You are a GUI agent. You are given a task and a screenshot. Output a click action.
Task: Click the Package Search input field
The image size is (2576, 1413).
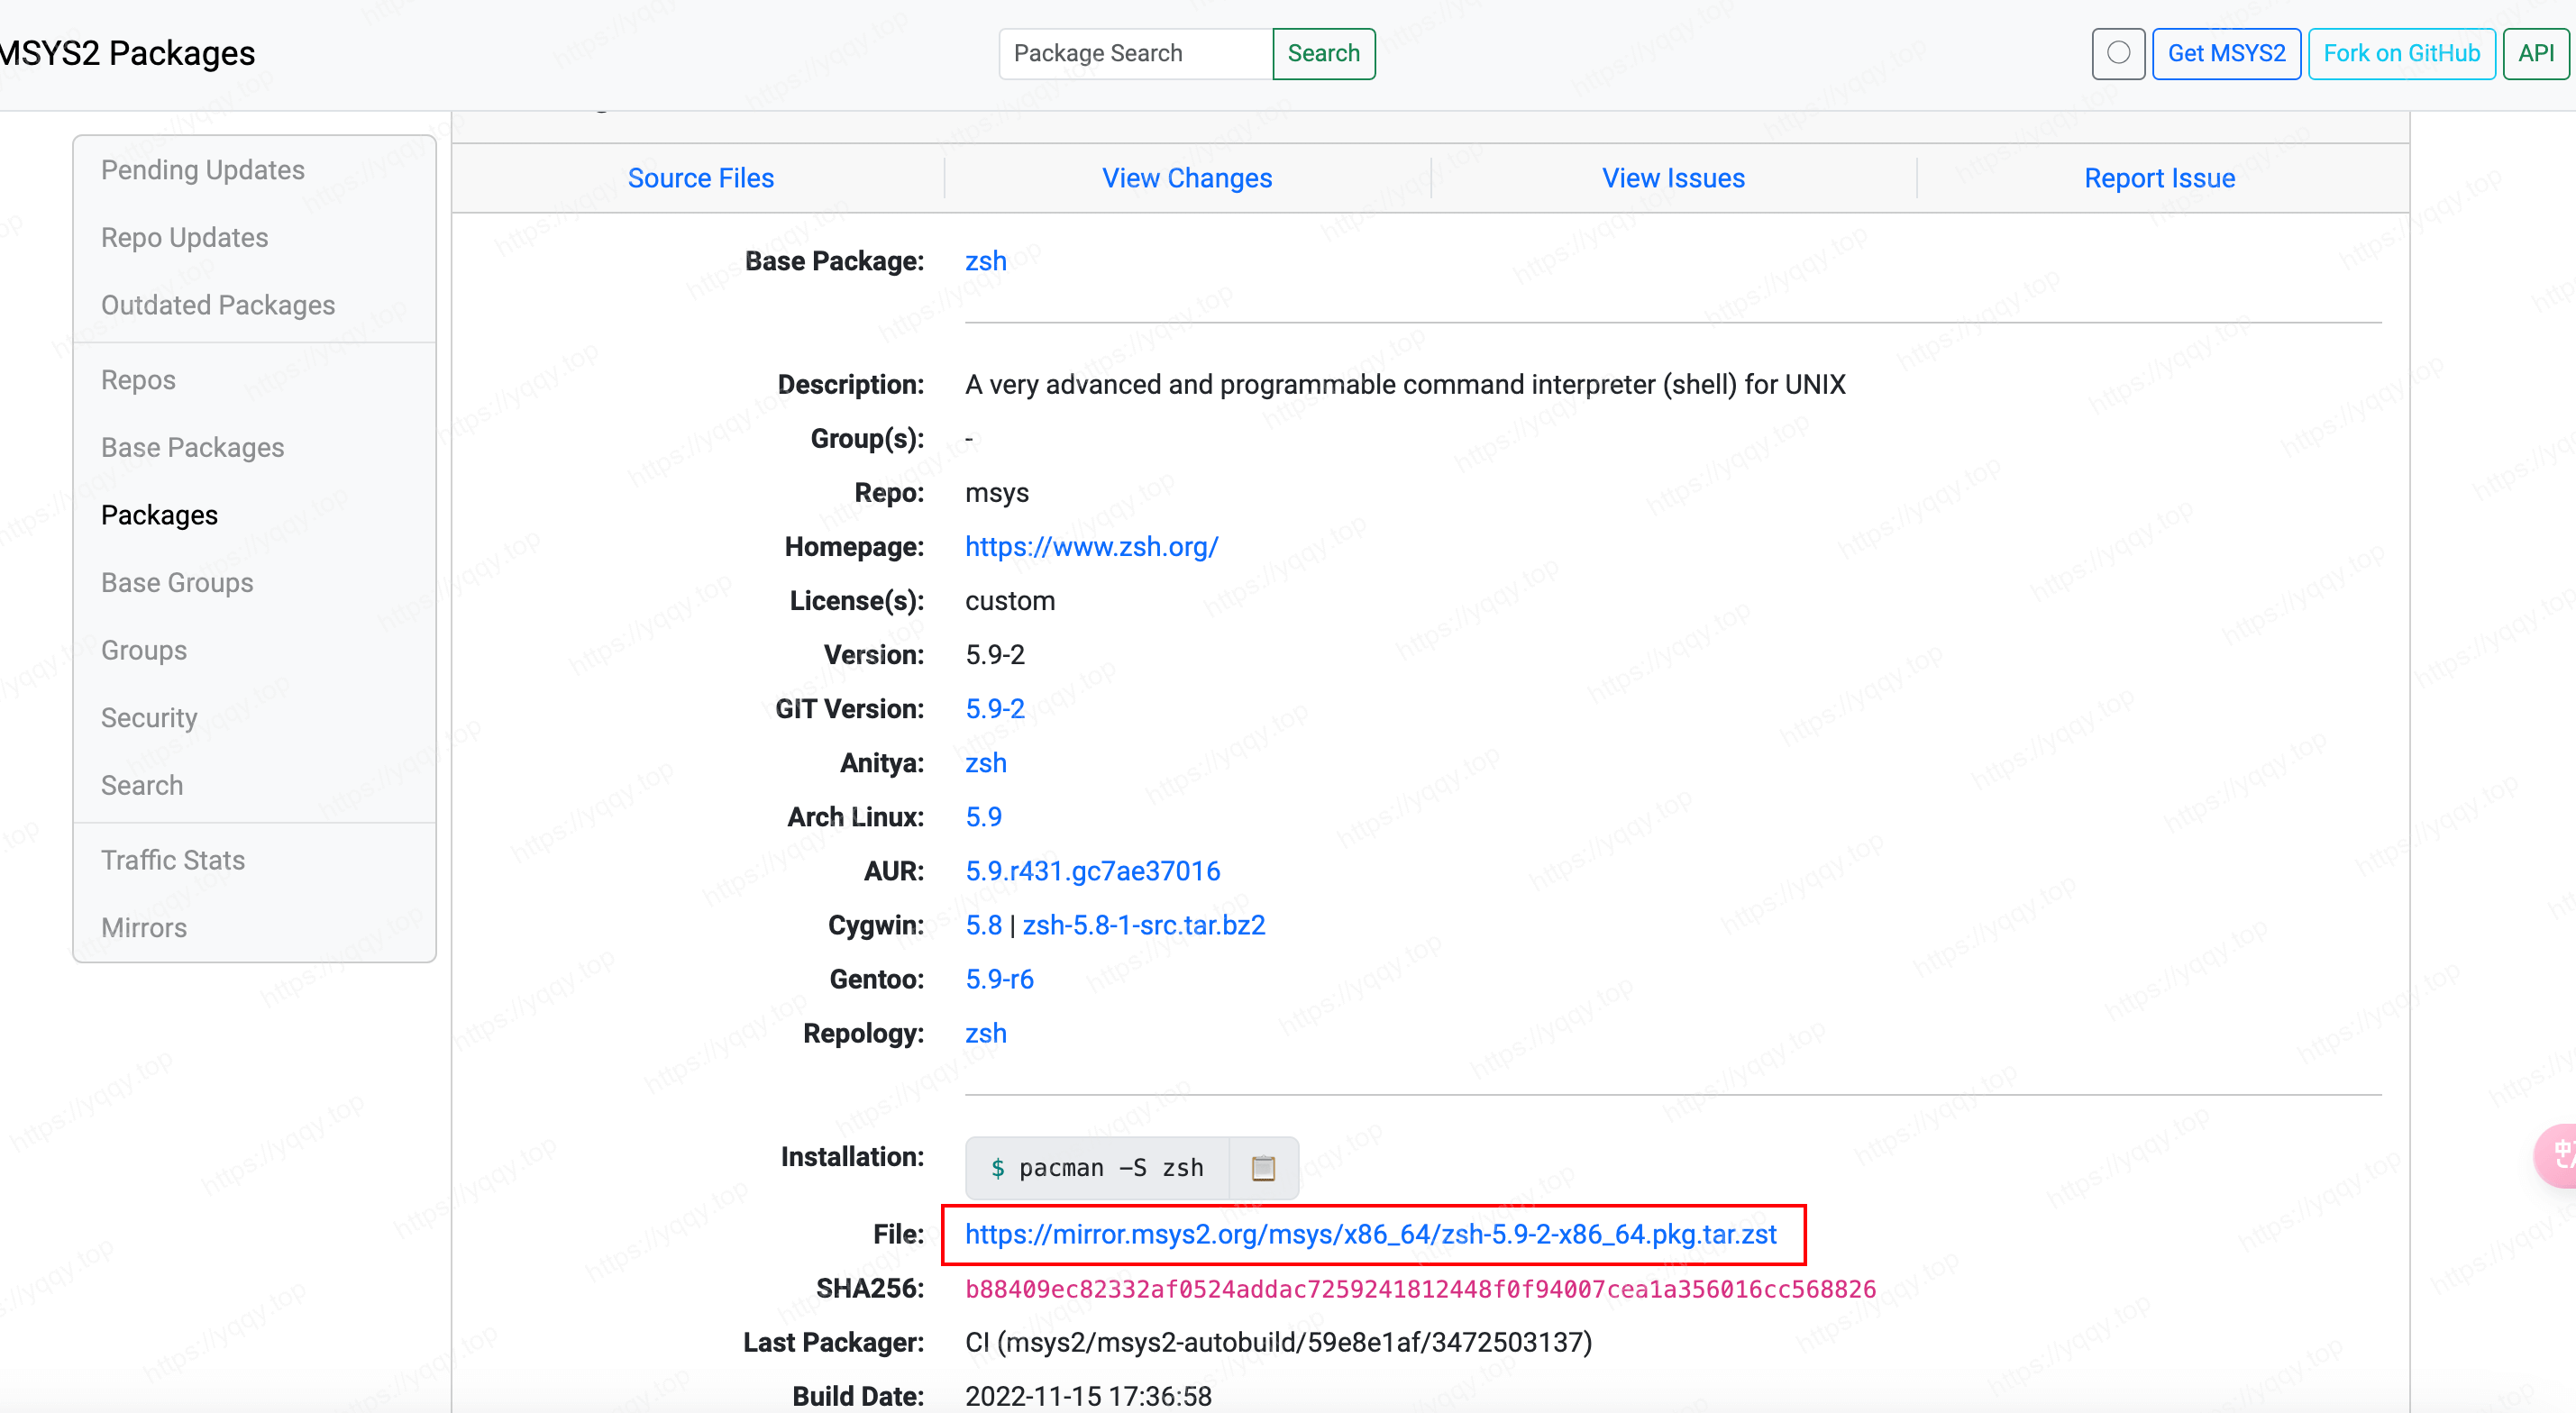(x=1135, y=53)
